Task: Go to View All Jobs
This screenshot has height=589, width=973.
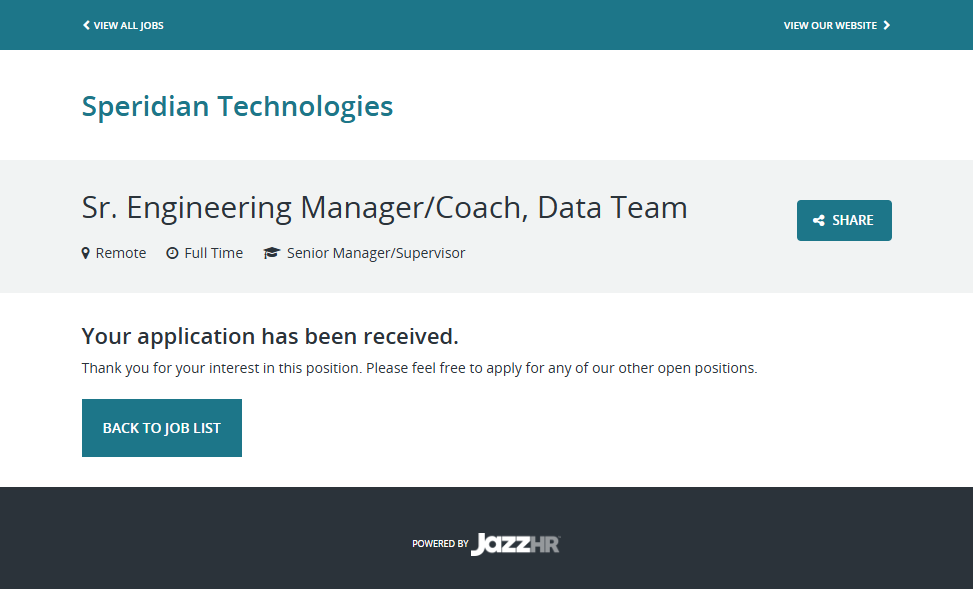Action: (x=128, y=25)
